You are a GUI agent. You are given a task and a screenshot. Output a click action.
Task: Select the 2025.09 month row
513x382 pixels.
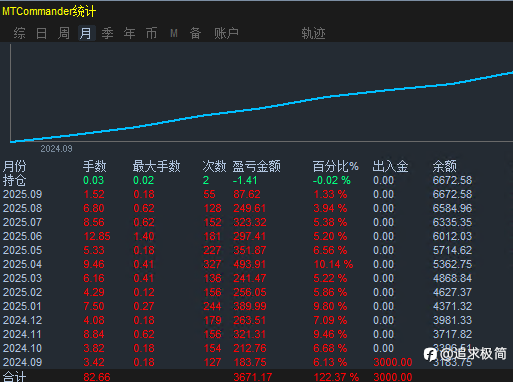coord(238,194)
